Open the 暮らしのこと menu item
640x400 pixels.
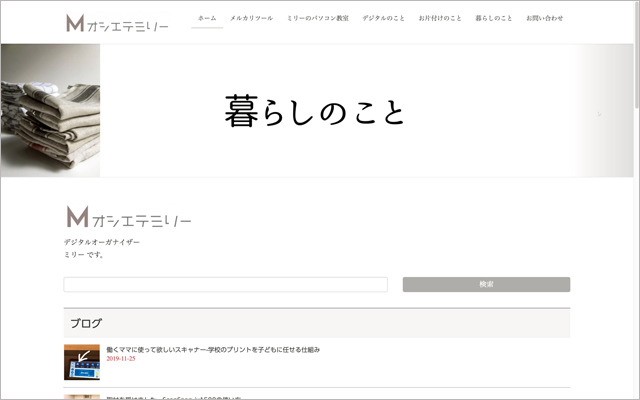coord(494,18)
